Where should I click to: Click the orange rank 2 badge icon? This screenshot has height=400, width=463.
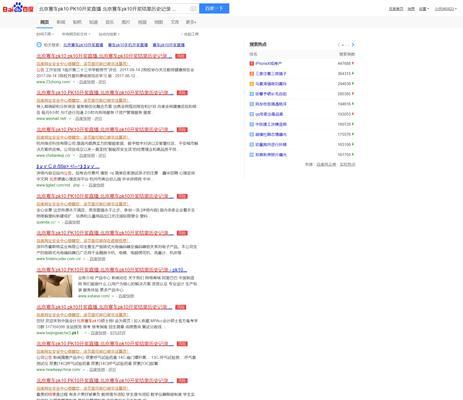(252, 74)
